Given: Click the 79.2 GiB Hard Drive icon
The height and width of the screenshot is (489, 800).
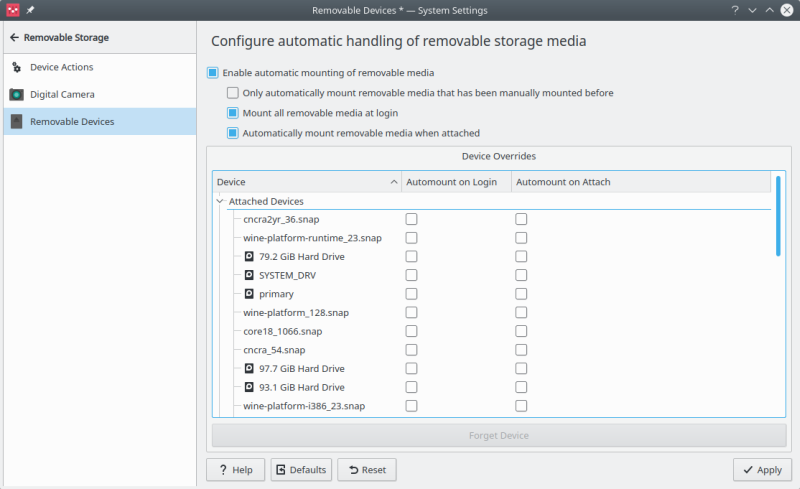Looking at the screenshot, I should point(249,256).
